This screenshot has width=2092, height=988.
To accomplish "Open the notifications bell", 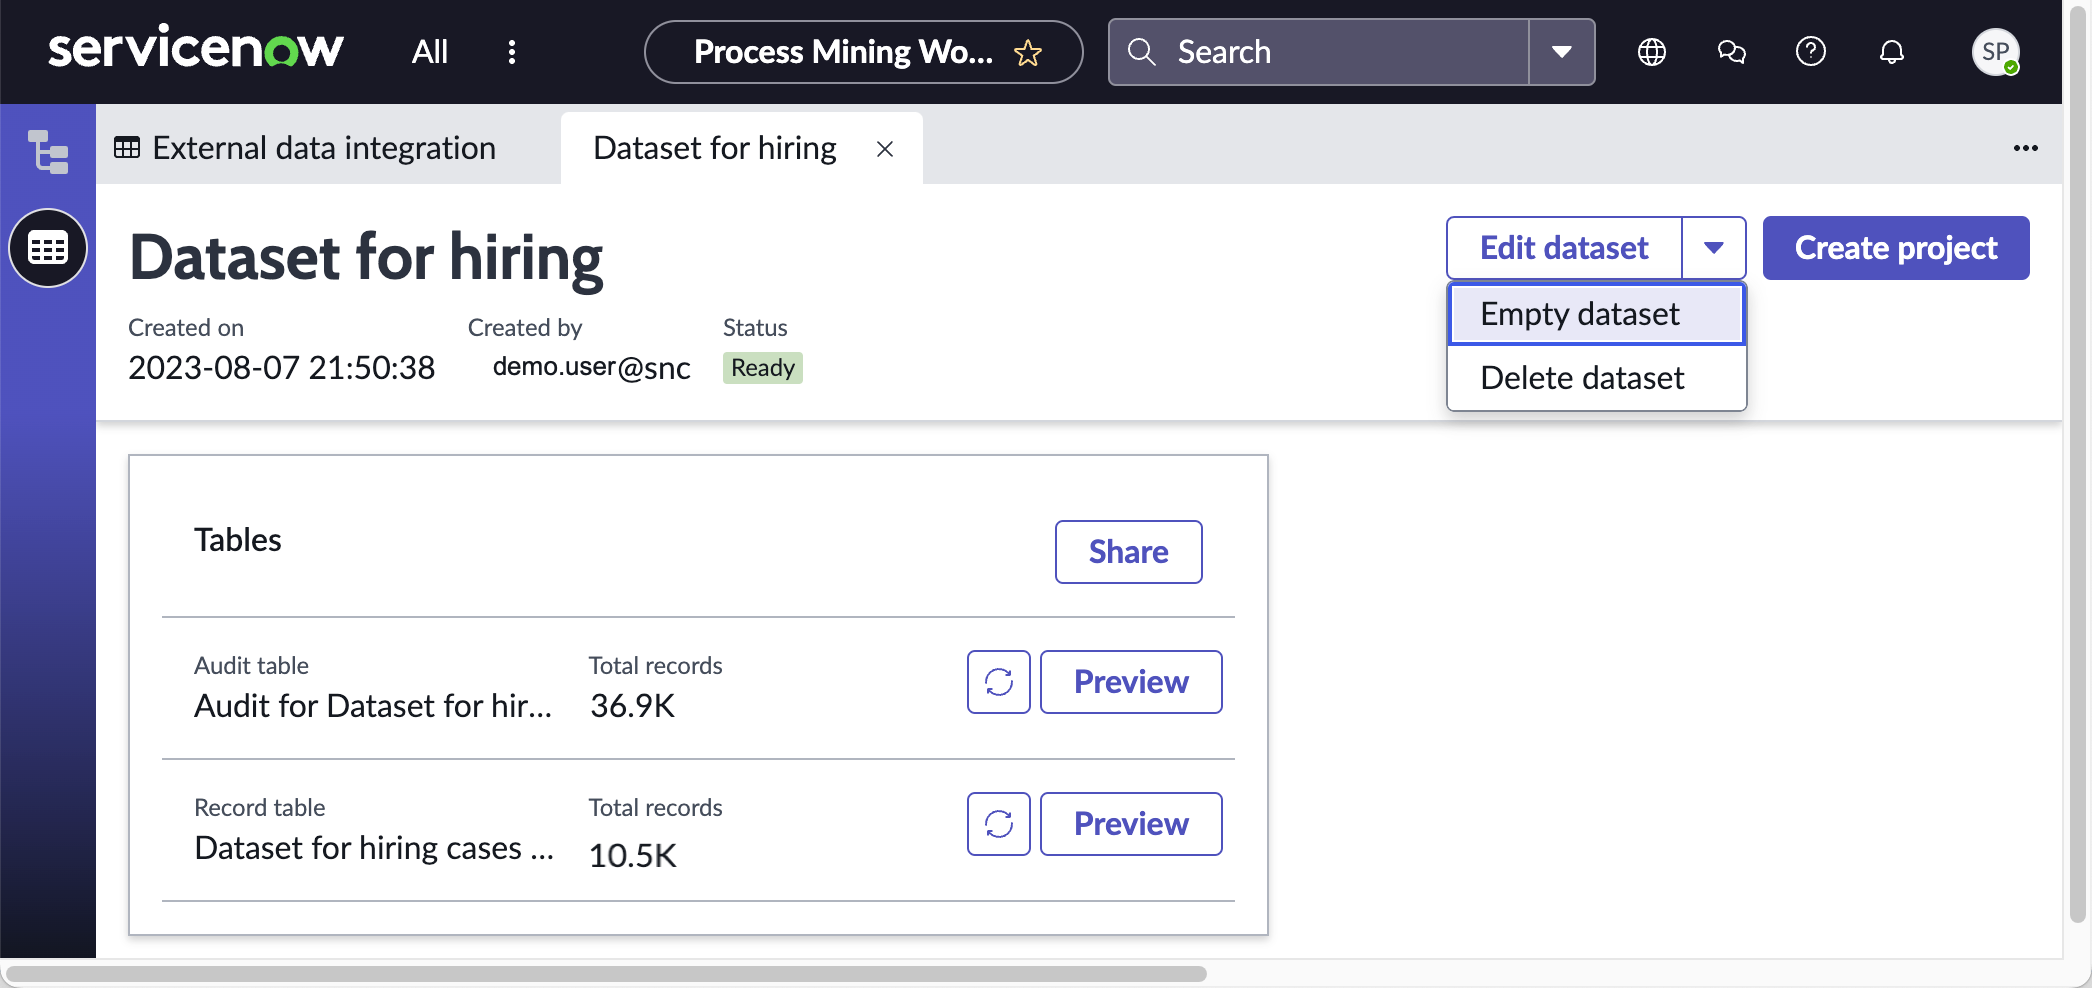I will (x=1892, y=52).
